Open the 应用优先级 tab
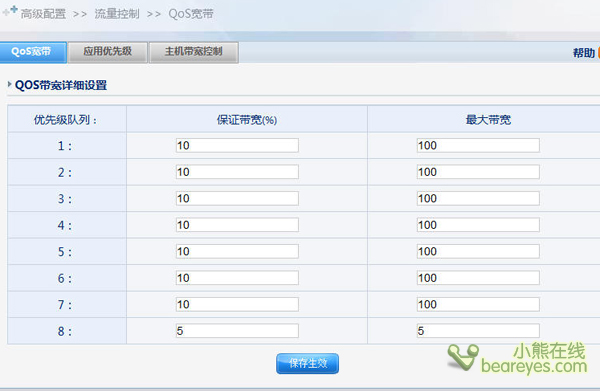The height and width of the screenshot is (391, 600). (108, 52)
